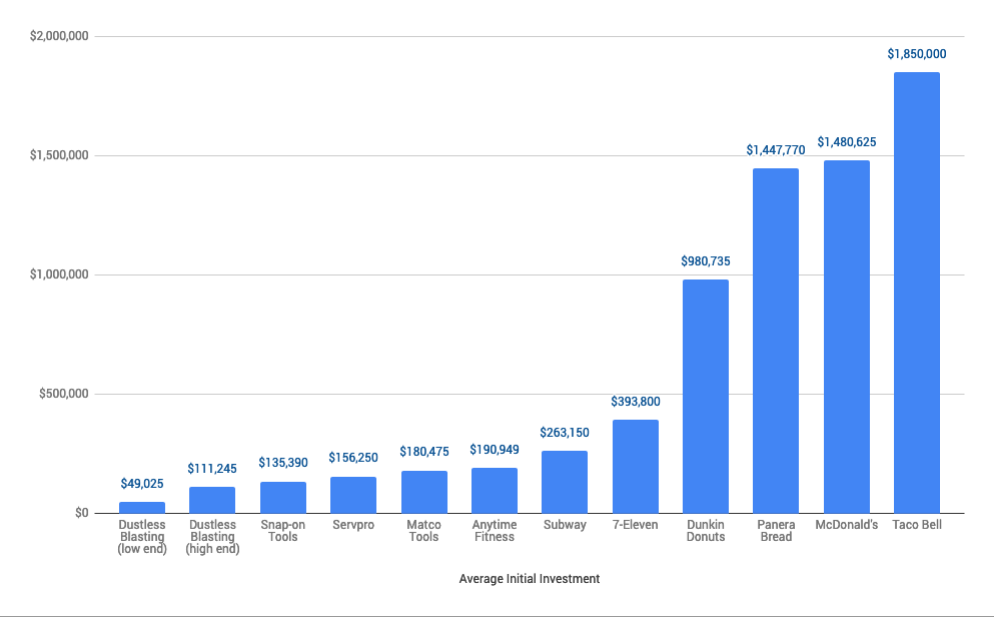Click the $1,500,000 y-axis tick label
Screen dimensions: 994x617
pyautogui.click(x=59, y=155)
